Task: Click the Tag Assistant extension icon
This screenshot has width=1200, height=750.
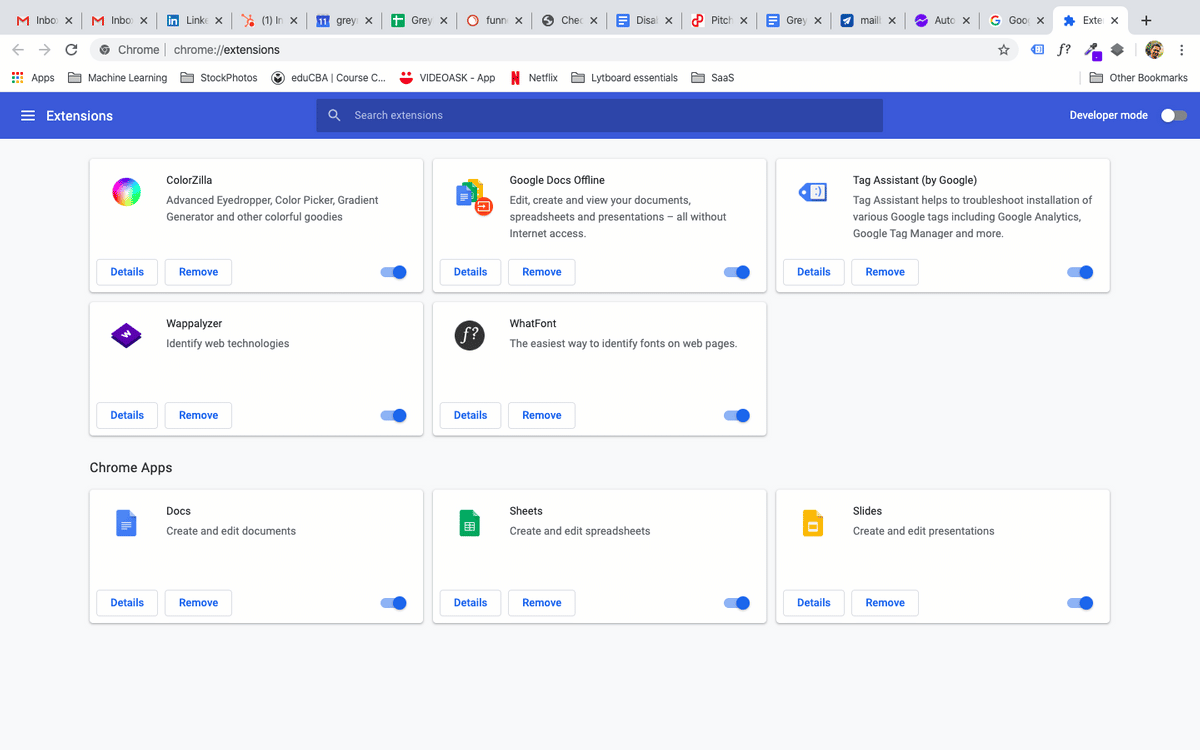Action: pos(812,192)
